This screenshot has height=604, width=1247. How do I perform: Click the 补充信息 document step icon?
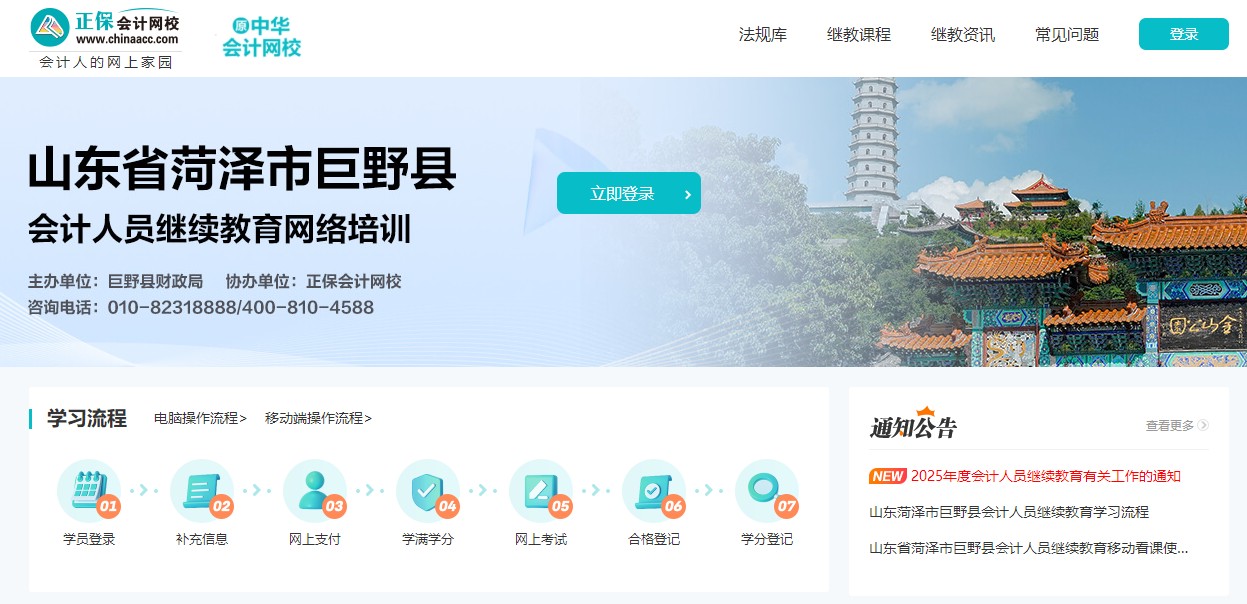pos(202,491)
